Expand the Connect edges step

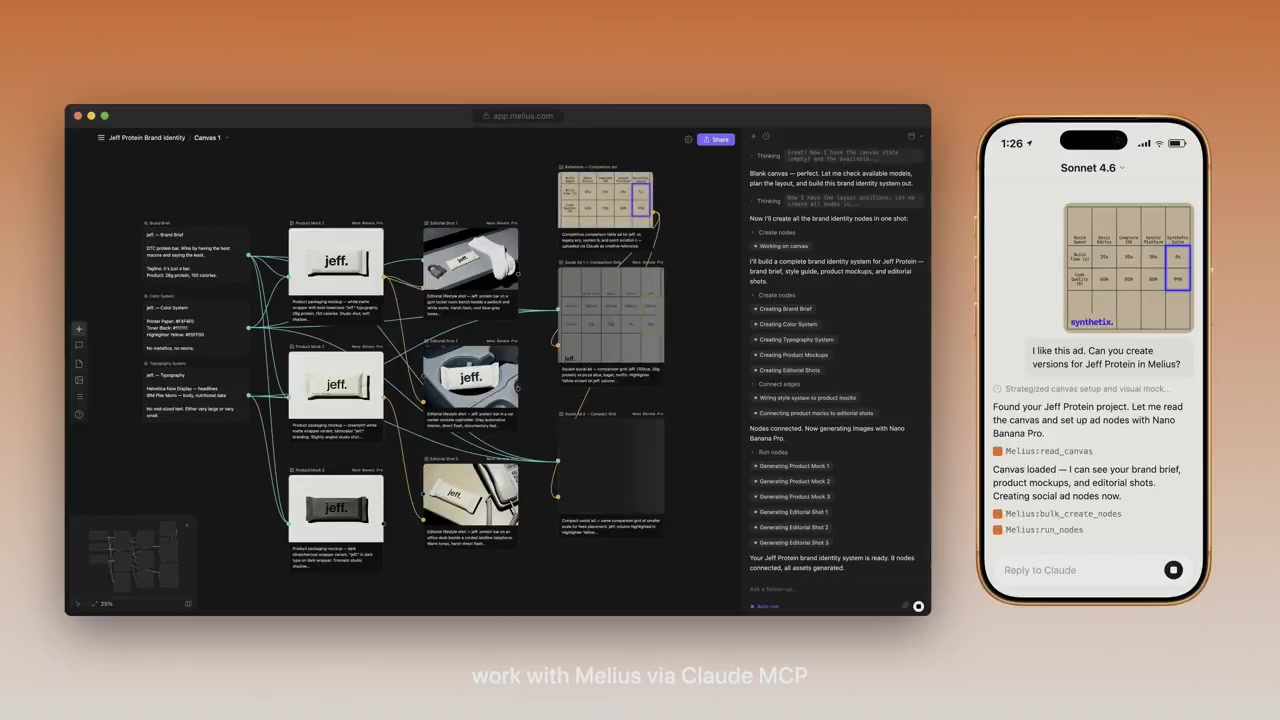tap(775, 384)
